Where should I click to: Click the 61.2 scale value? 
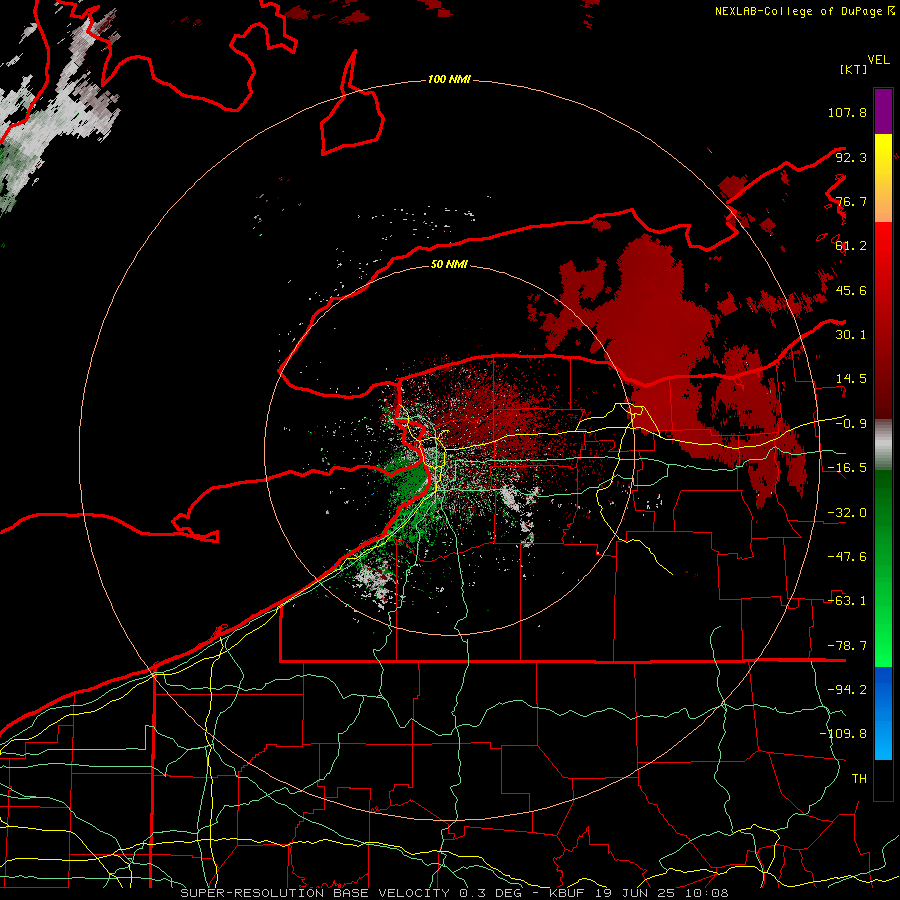point(851,246)
